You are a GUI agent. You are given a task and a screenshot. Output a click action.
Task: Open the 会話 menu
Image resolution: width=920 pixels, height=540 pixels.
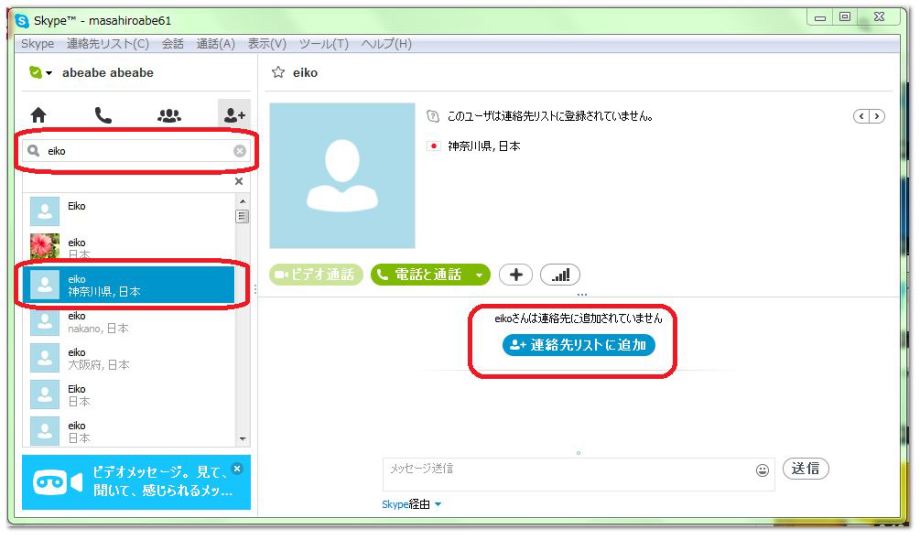pos(172,43)
